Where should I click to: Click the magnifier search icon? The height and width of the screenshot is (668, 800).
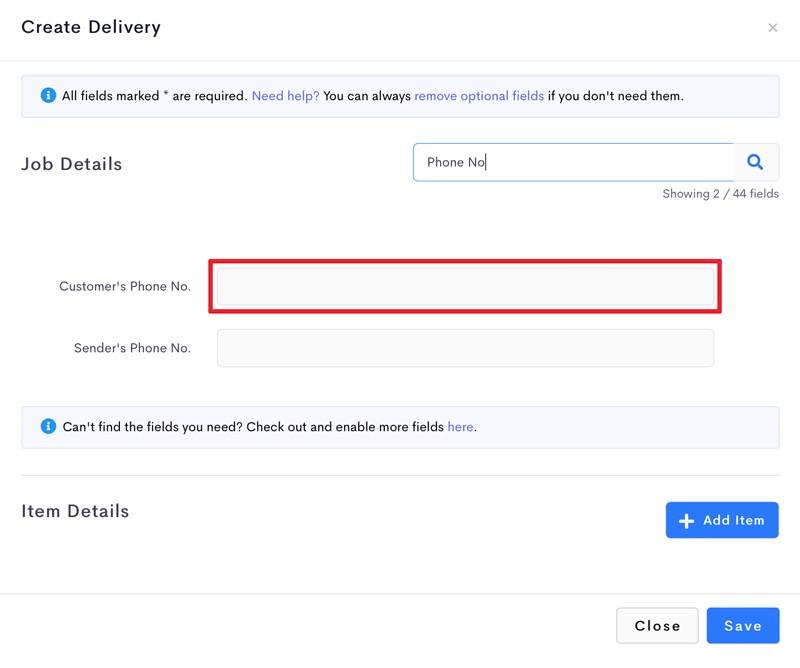point(755,162)
